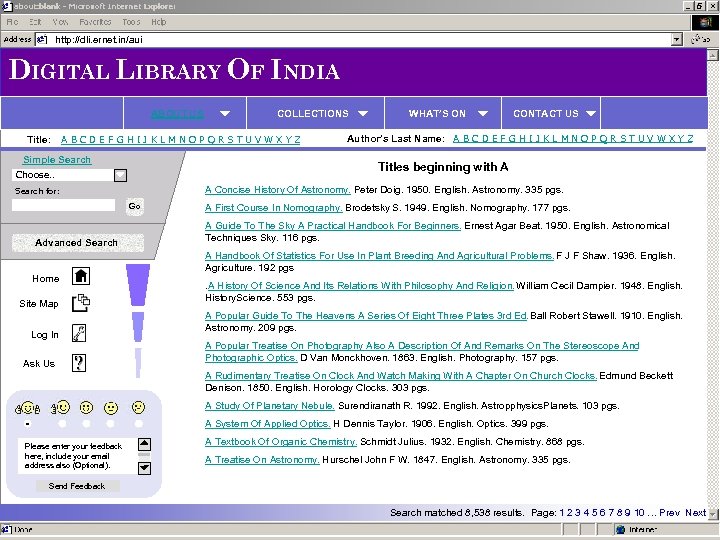Click the sad fifth smiley face
The height and width of the screenshot is (540, 720).
pos(138,407)
